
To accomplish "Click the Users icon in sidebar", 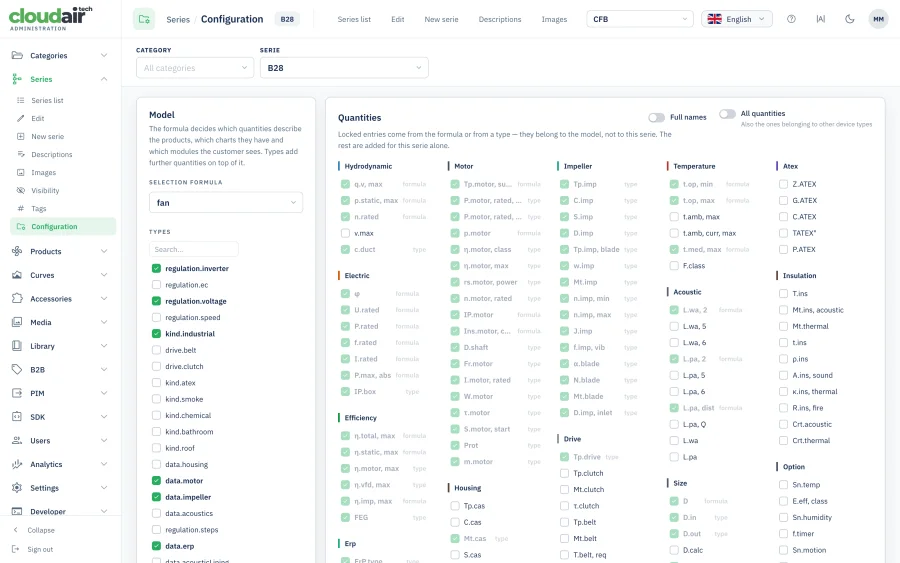I will click(17, 441).
